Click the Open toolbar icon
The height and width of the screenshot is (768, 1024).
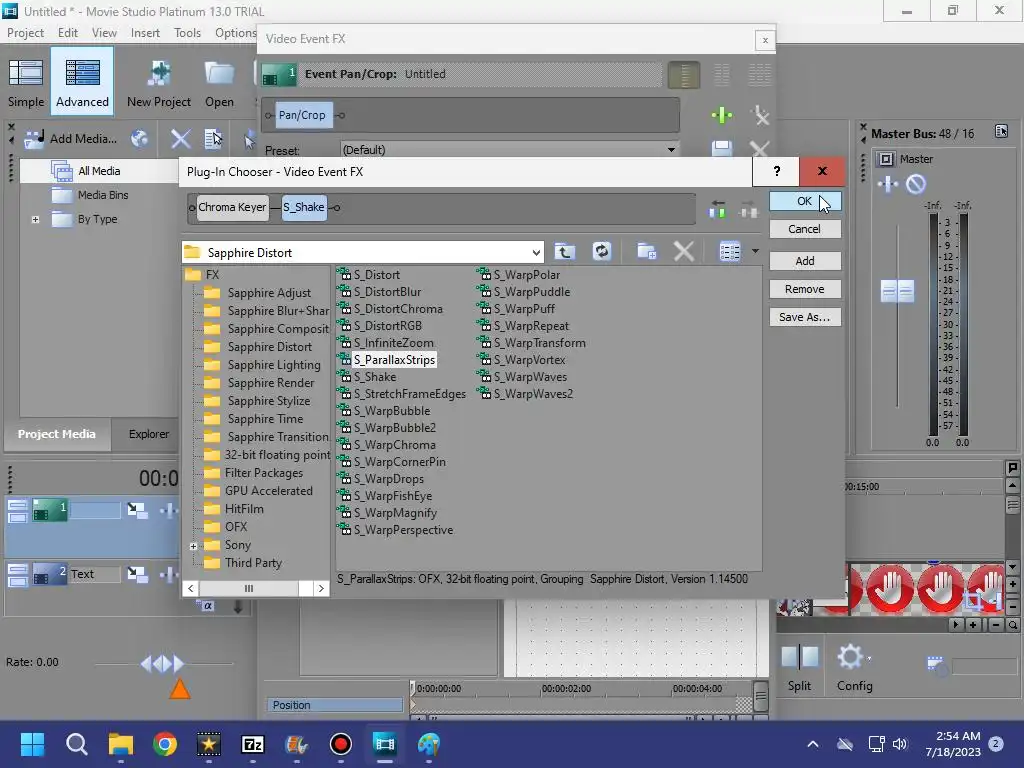pos(219,82)
